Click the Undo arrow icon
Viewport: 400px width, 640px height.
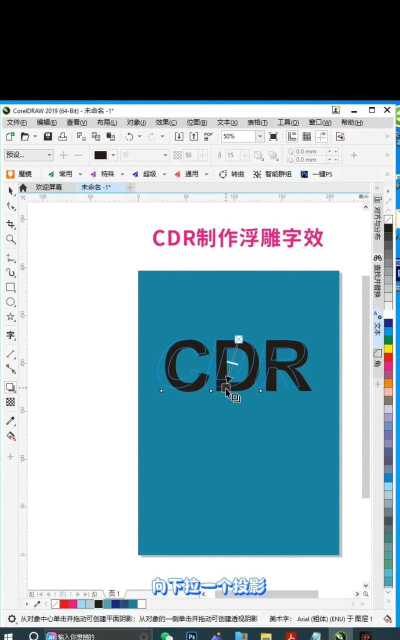129,136
